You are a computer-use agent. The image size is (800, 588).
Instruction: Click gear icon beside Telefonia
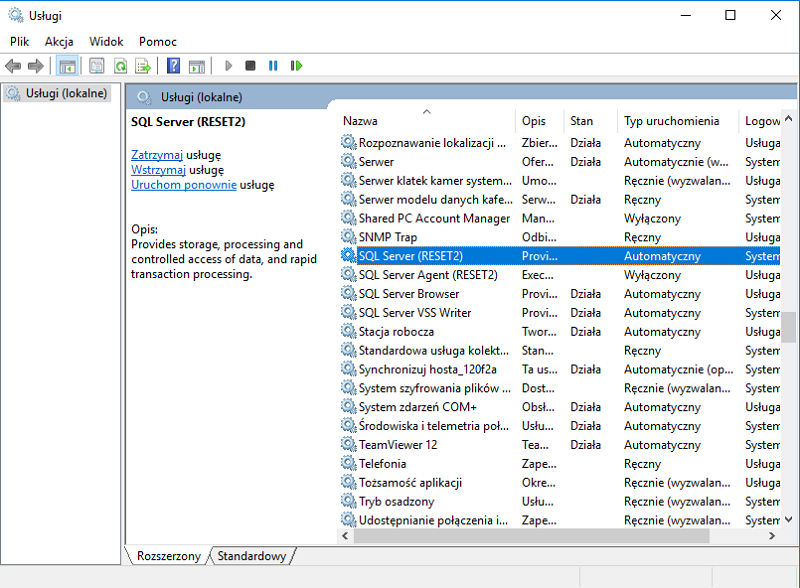coord(348,462)
